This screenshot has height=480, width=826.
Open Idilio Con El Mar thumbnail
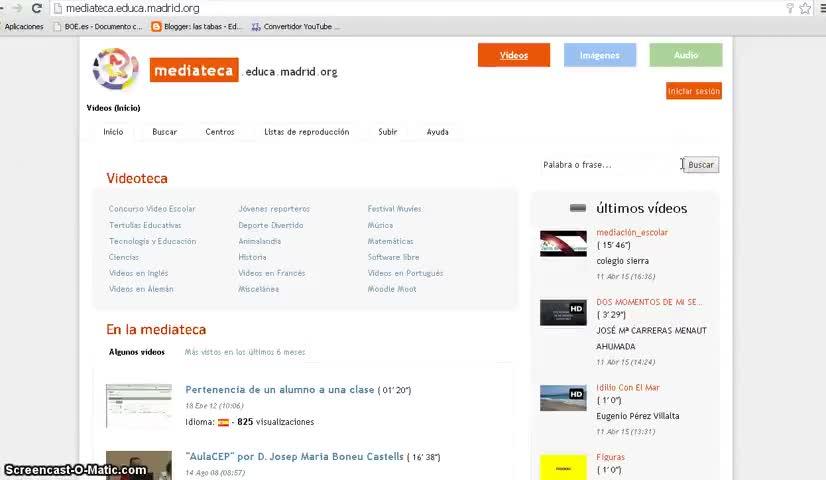(x=563, y=398)
